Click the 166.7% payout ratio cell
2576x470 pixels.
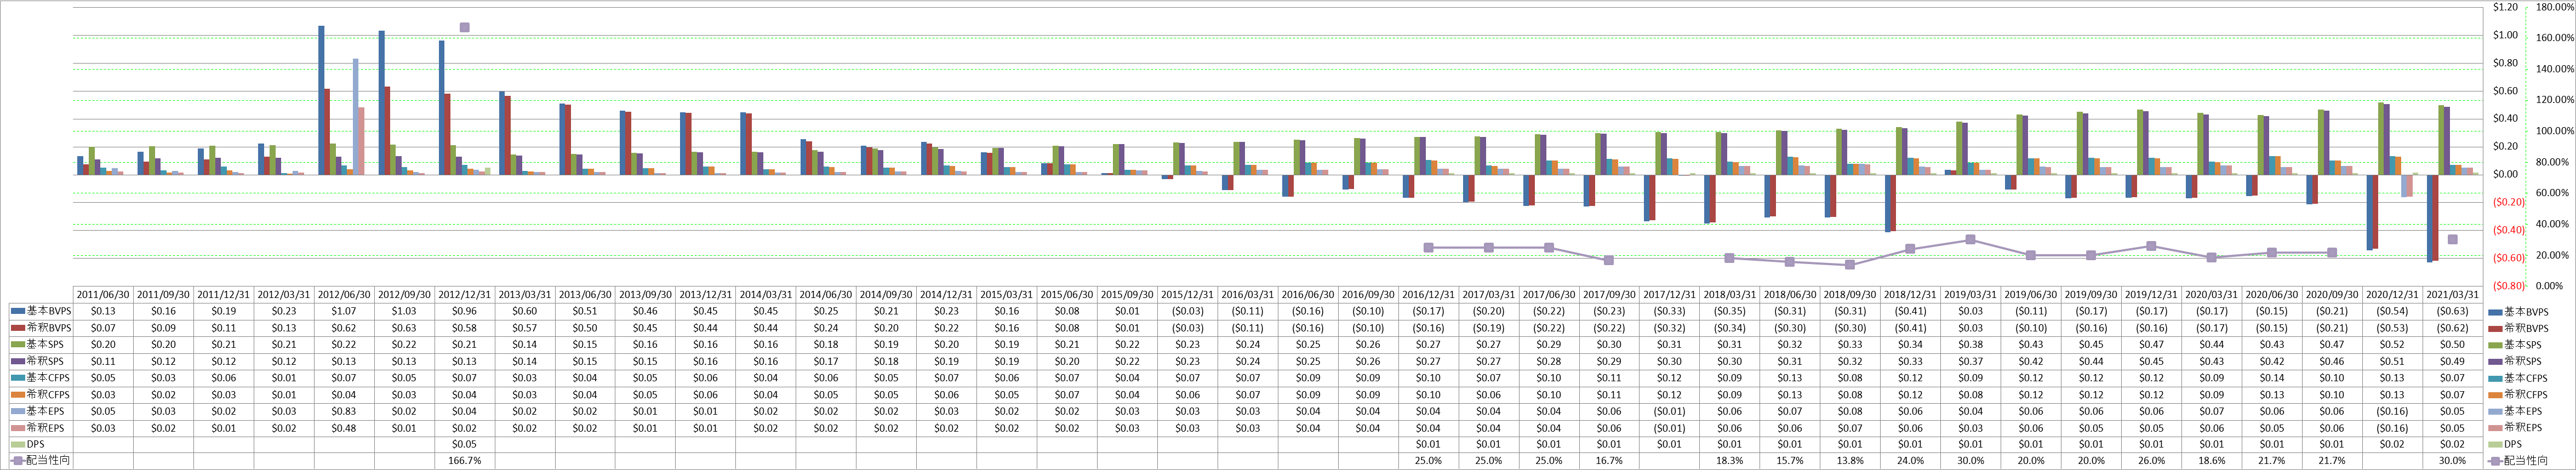465,461
